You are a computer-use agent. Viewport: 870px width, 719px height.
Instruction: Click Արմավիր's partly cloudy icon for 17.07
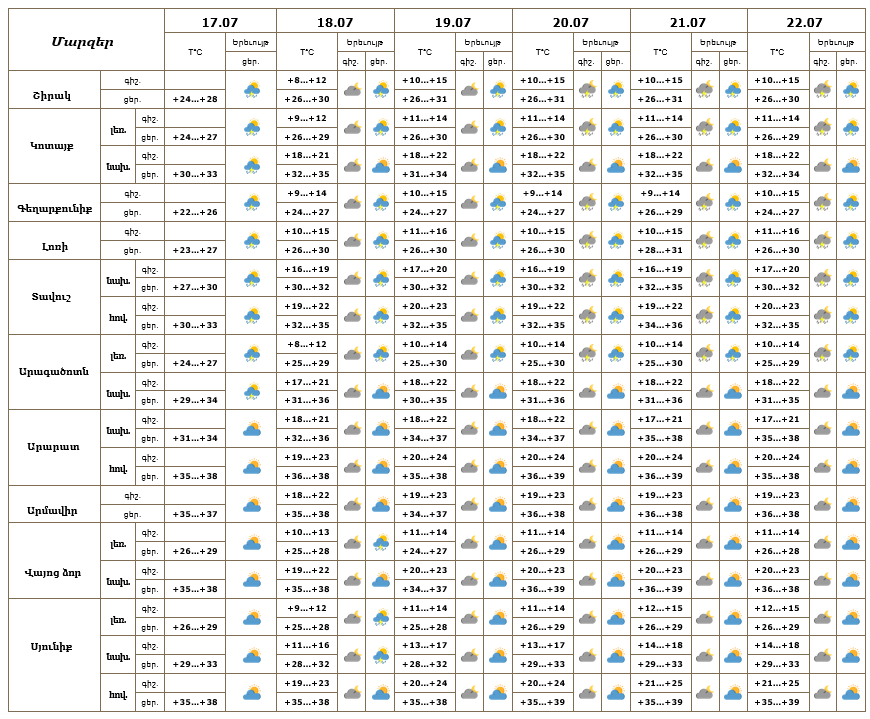251,504
